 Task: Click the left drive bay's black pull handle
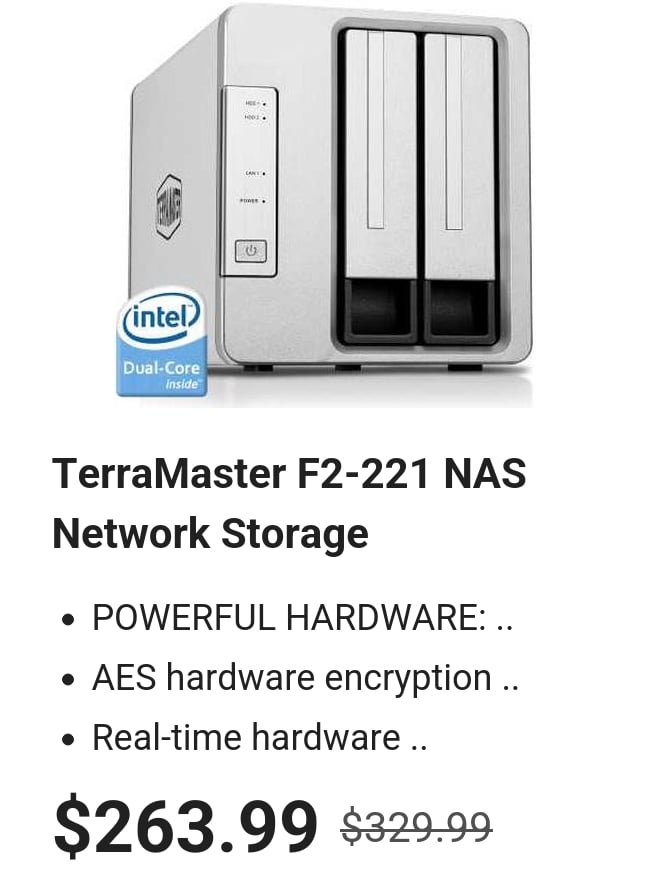point(380,311)
